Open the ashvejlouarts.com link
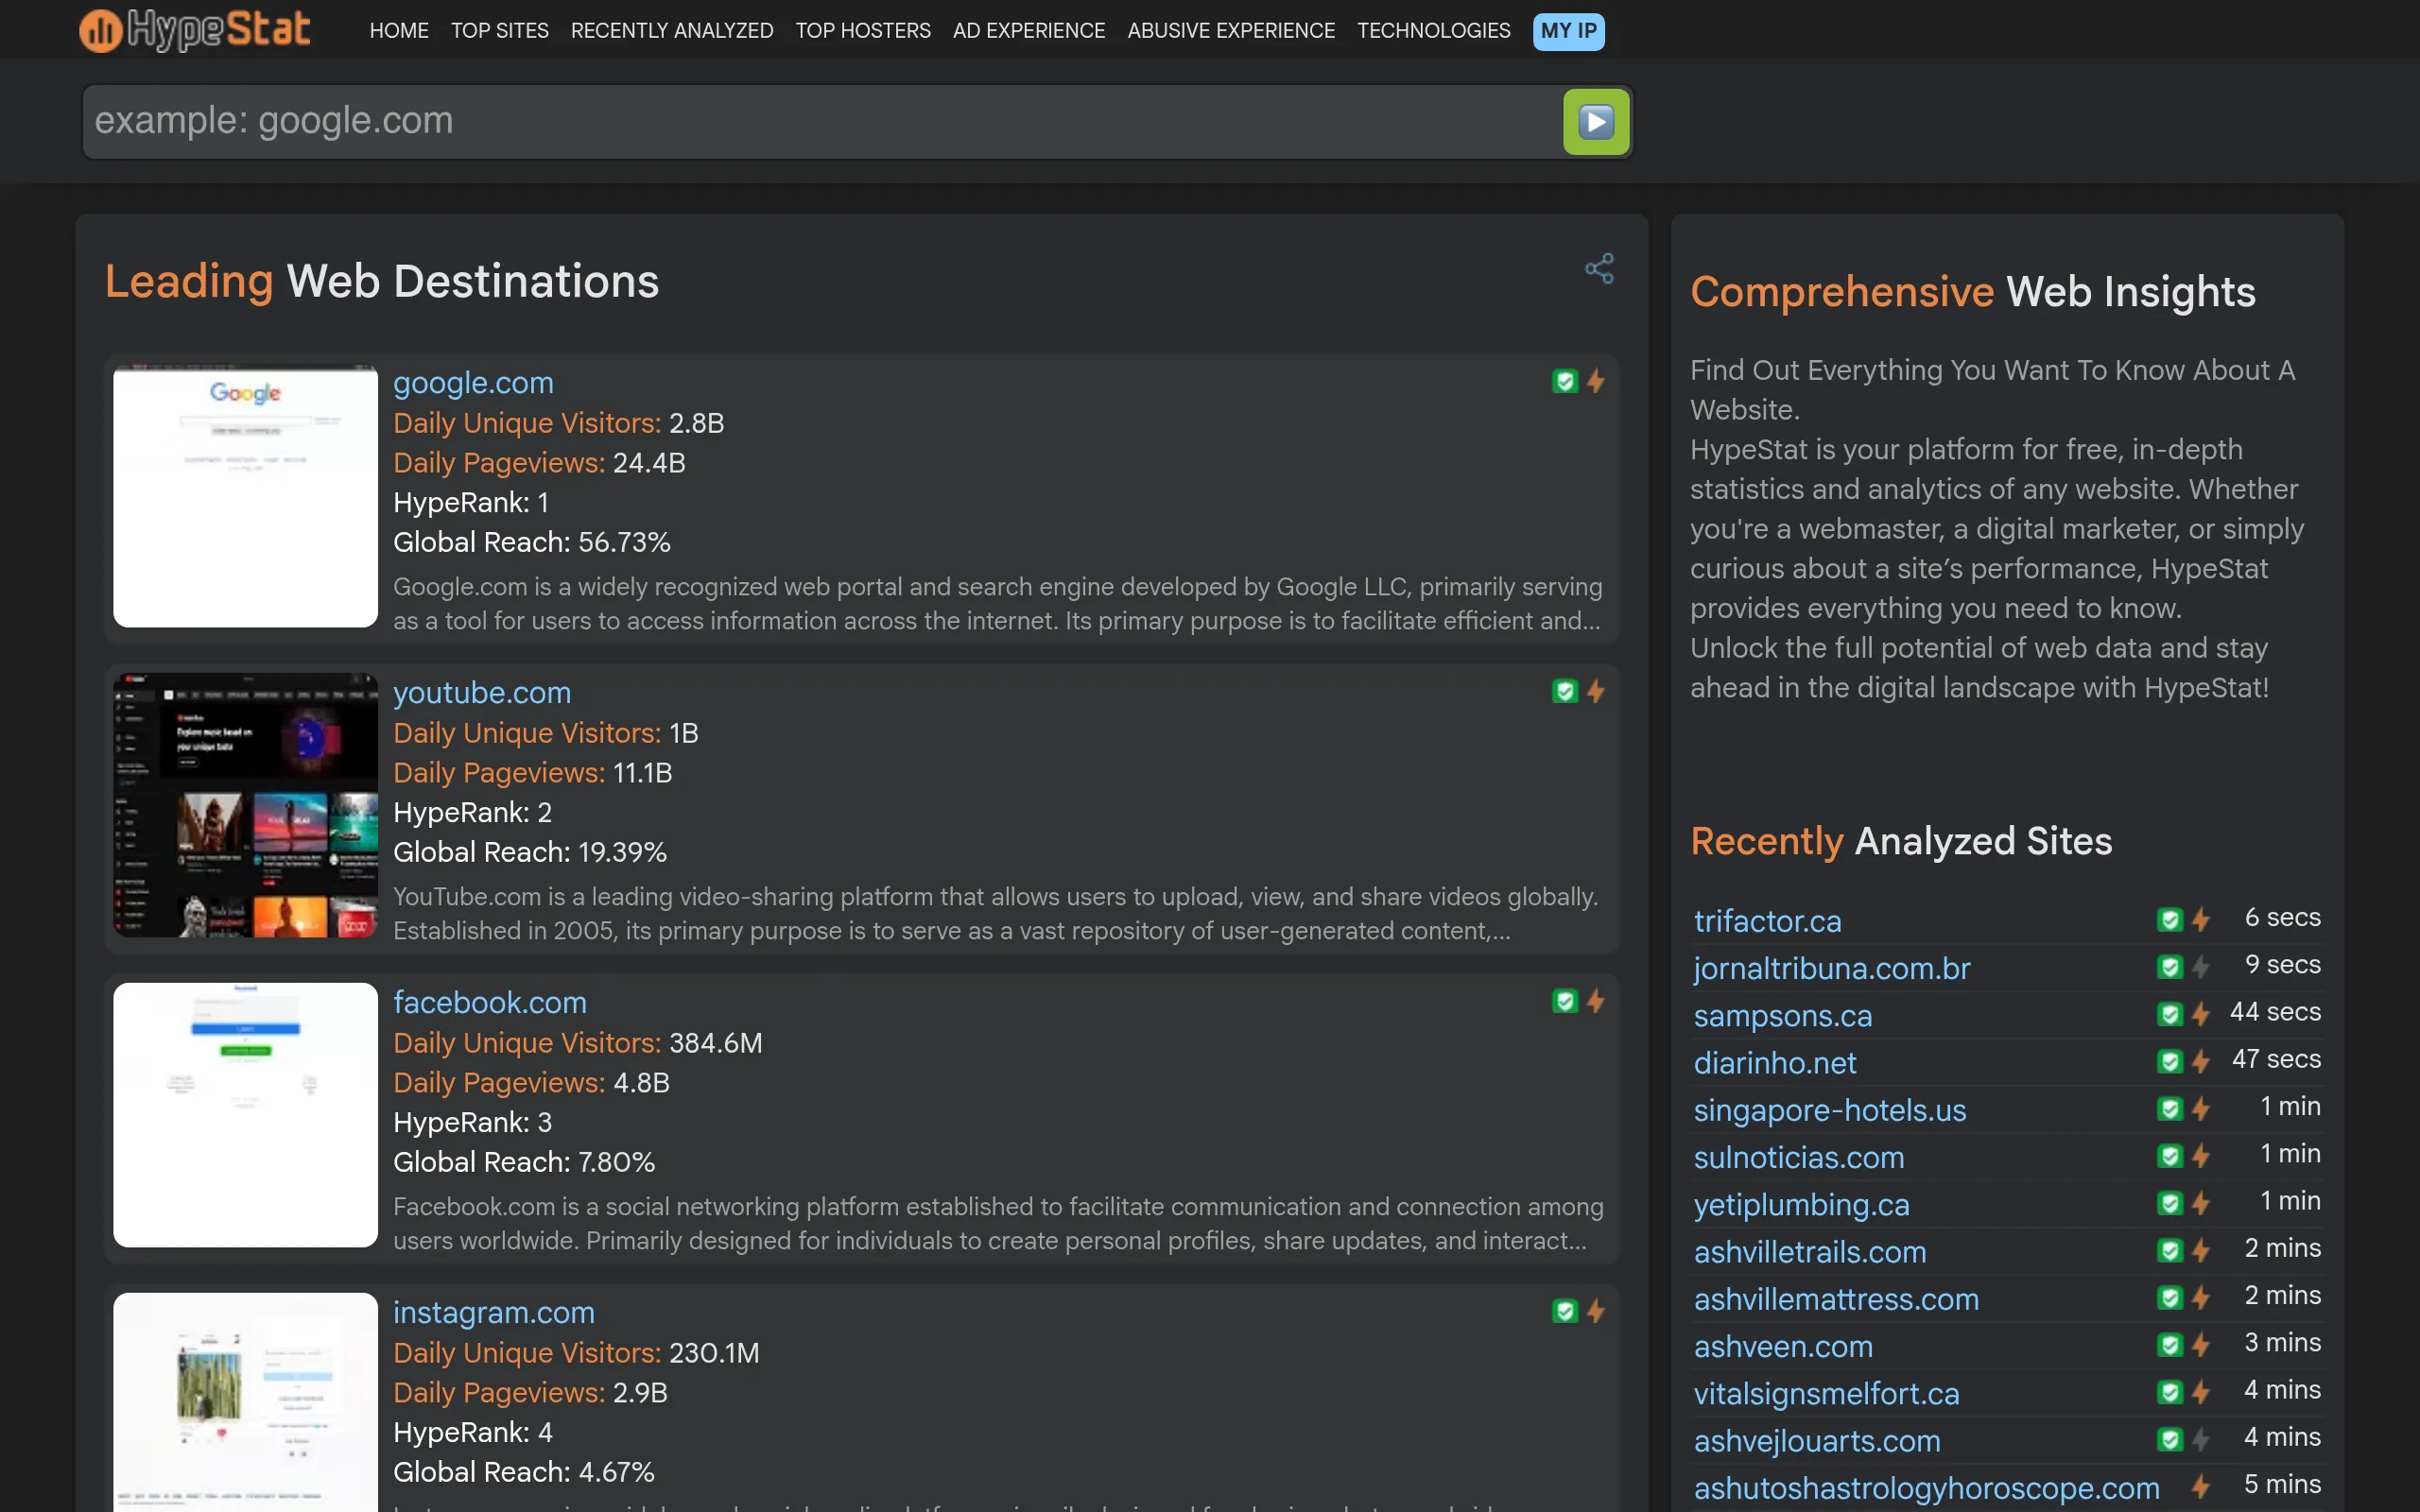Viewport: 2420px width, 1512px height. (x=1816, y=1440)
